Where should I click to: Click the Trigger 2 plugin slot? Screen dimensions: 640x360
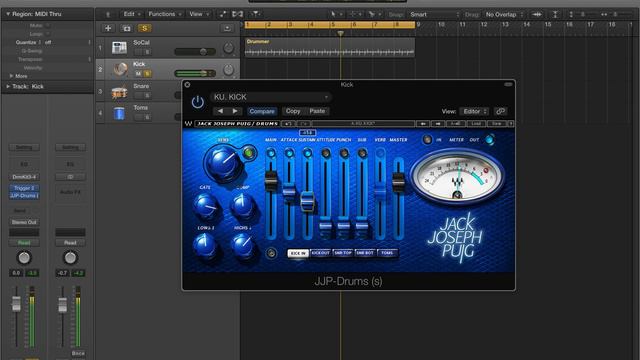pyautogui.click(x=24, y=188)
